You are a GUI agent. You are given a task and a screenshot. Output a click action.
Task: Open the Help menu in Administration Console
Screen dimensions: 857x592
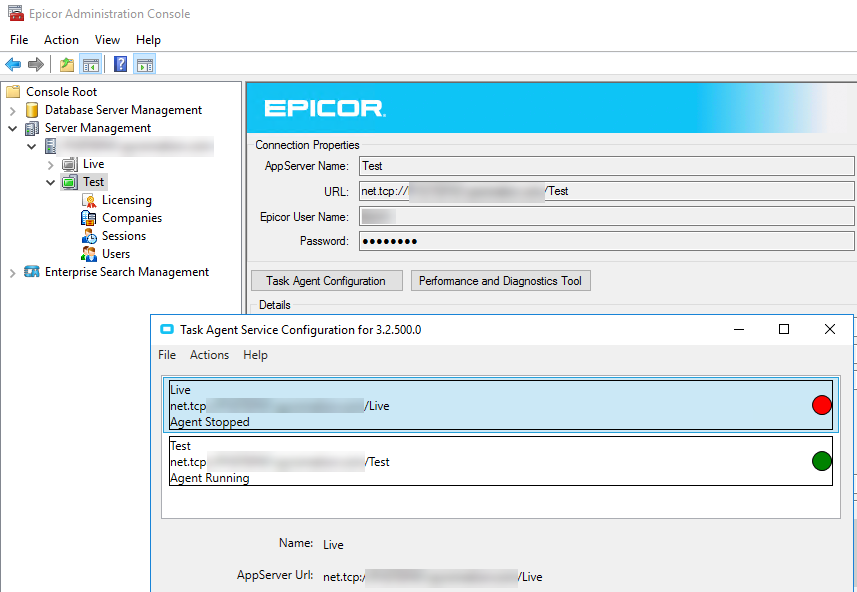148,40
